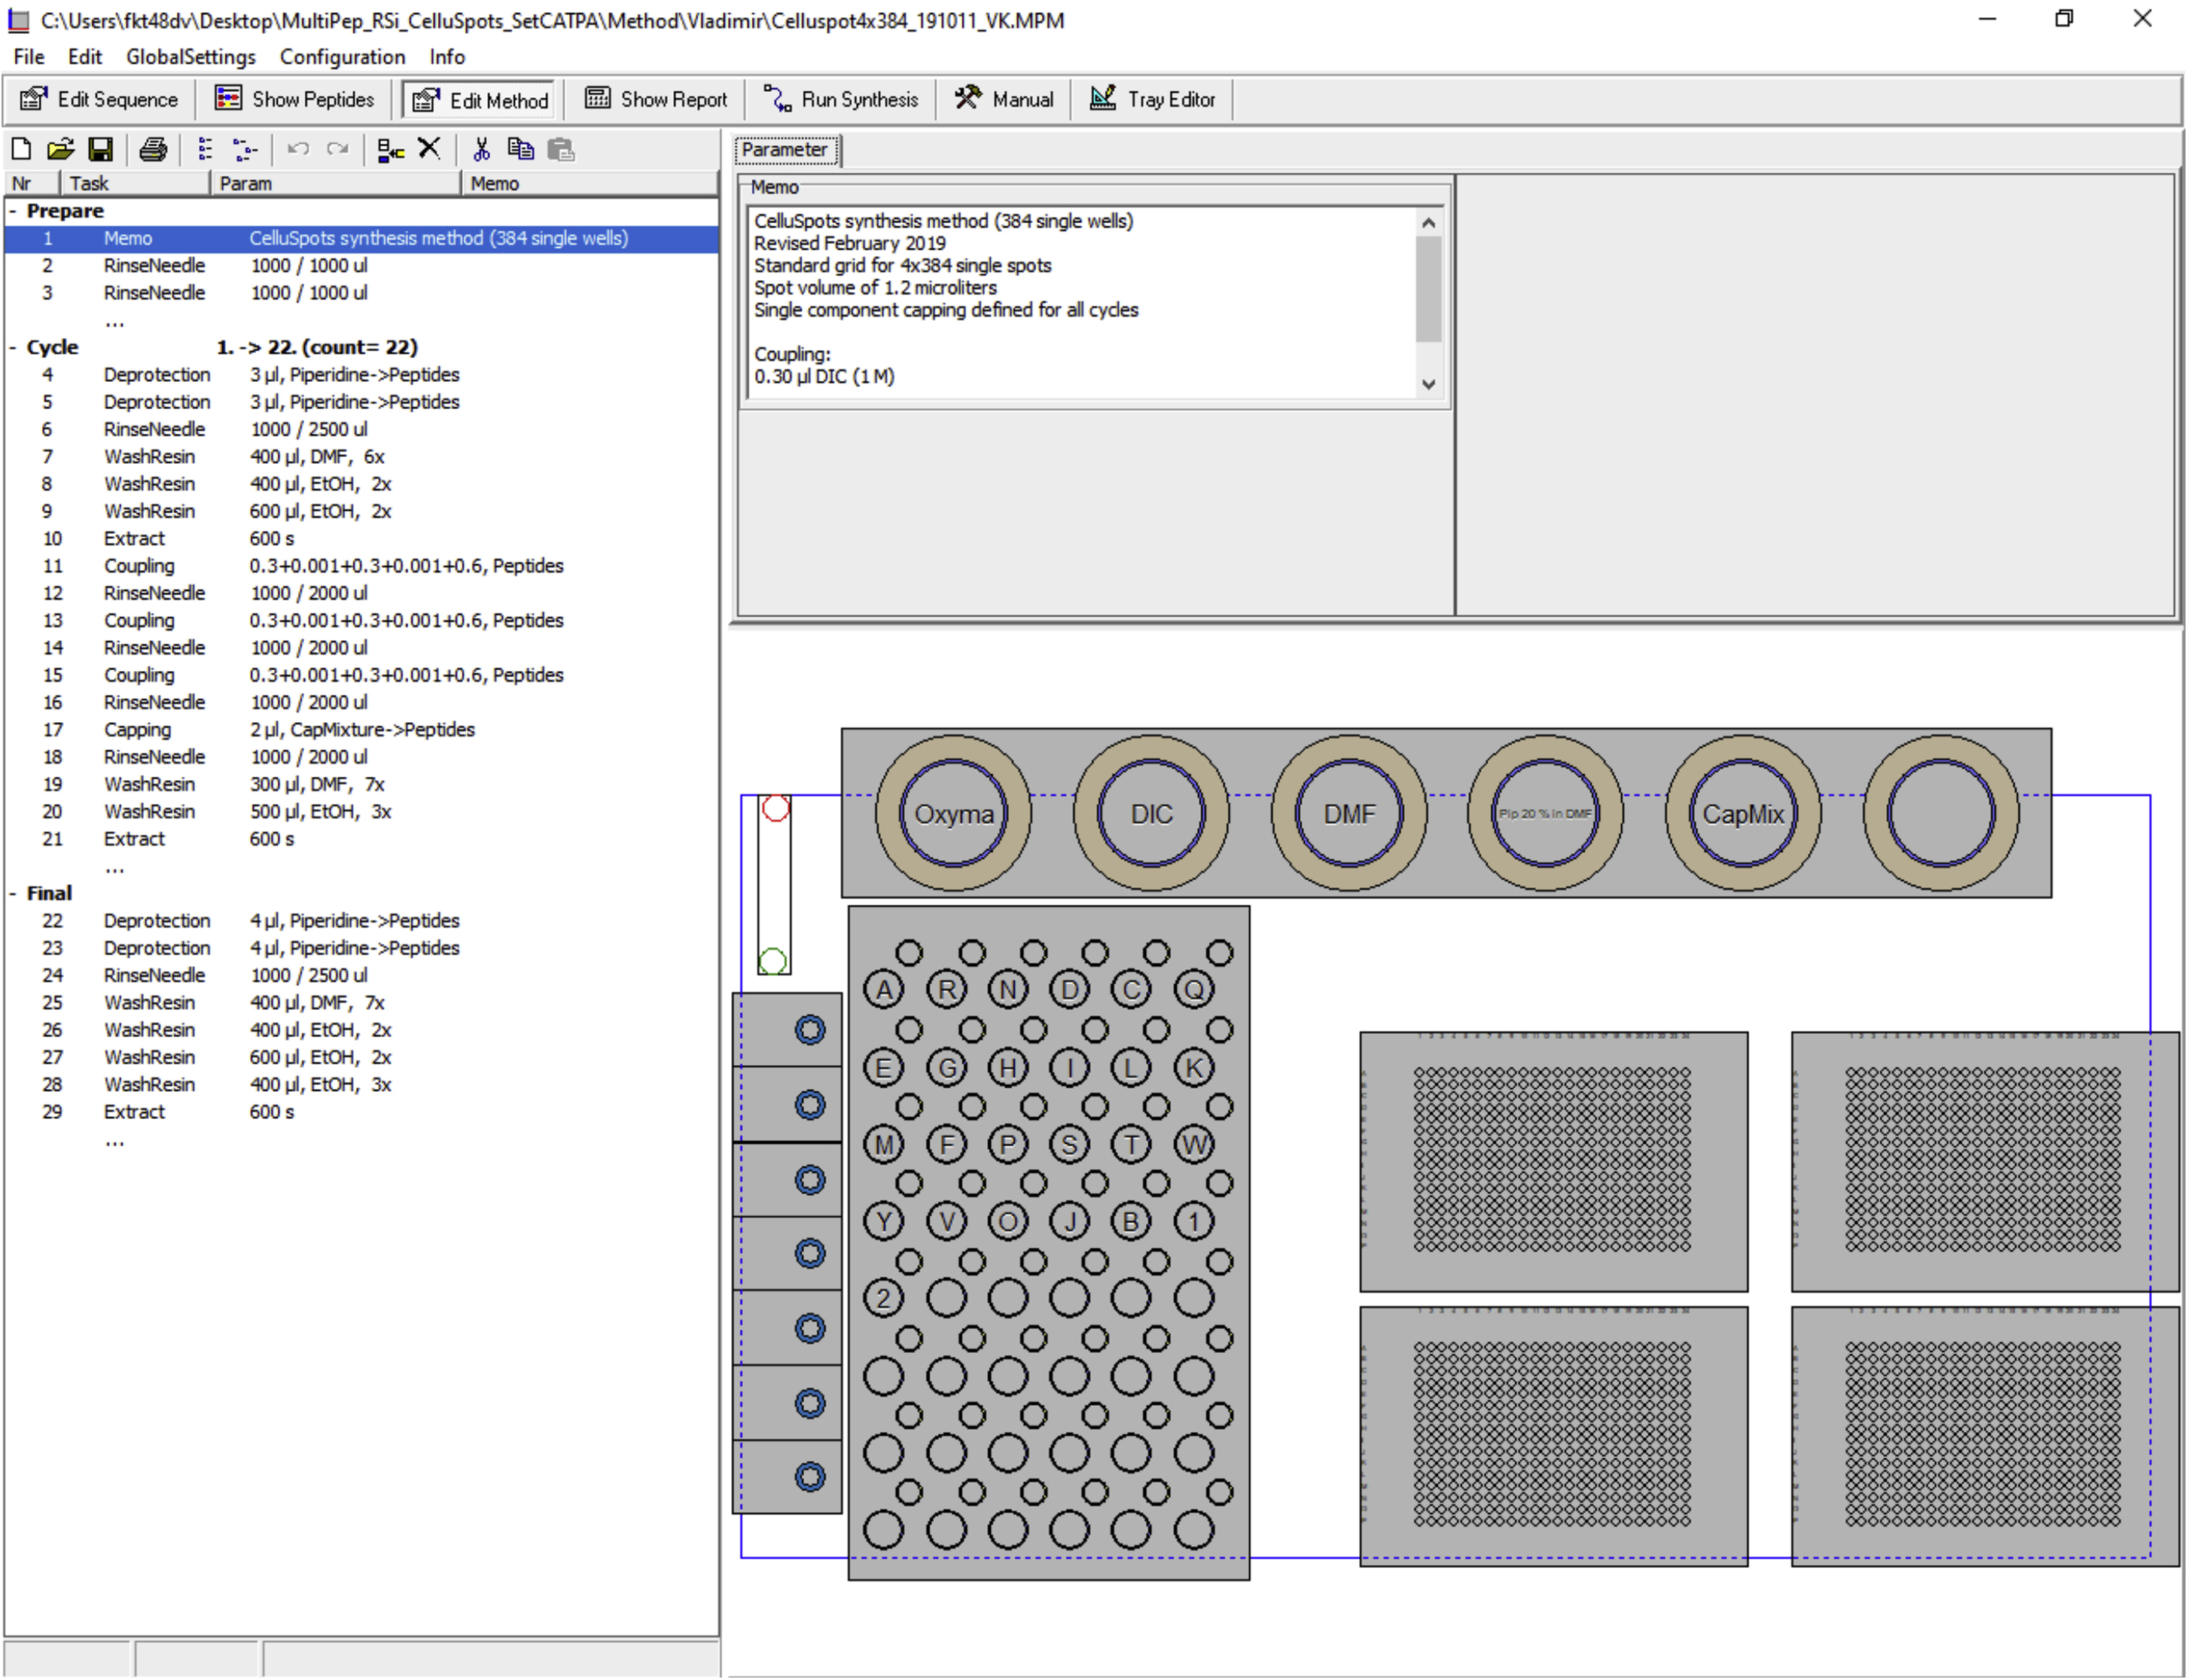The height and width of the screenshot is (1680, 2188).
Task: Click the insert task icon
Action: click(x=389, y=150)
